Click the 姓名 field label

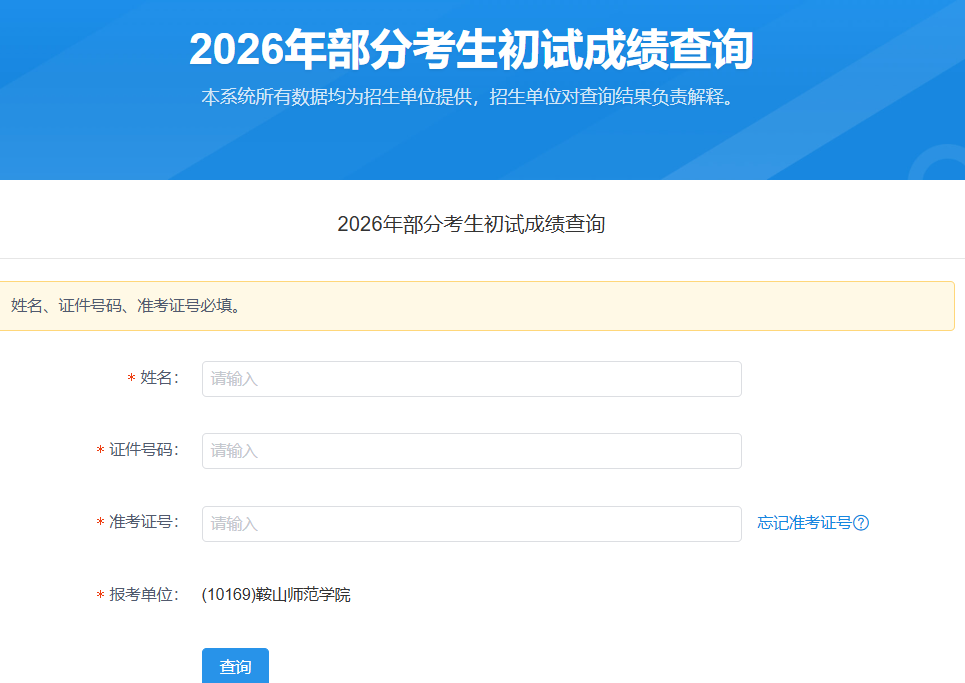(x=158, y=378)
